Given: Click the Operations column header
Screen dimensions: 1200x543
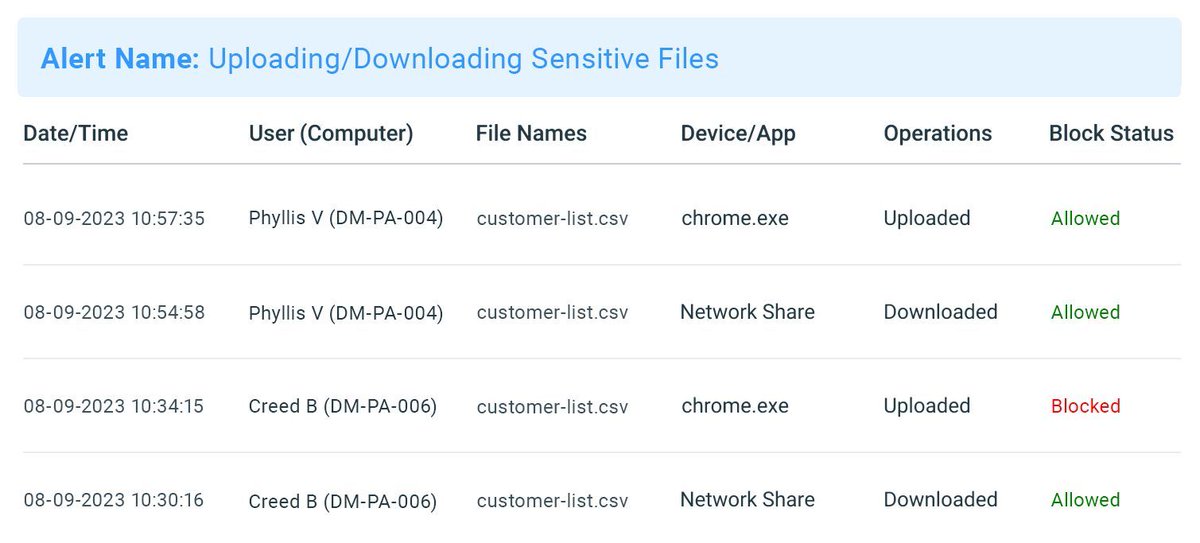Looking at the screenshot, I should [x=938, y=133].
